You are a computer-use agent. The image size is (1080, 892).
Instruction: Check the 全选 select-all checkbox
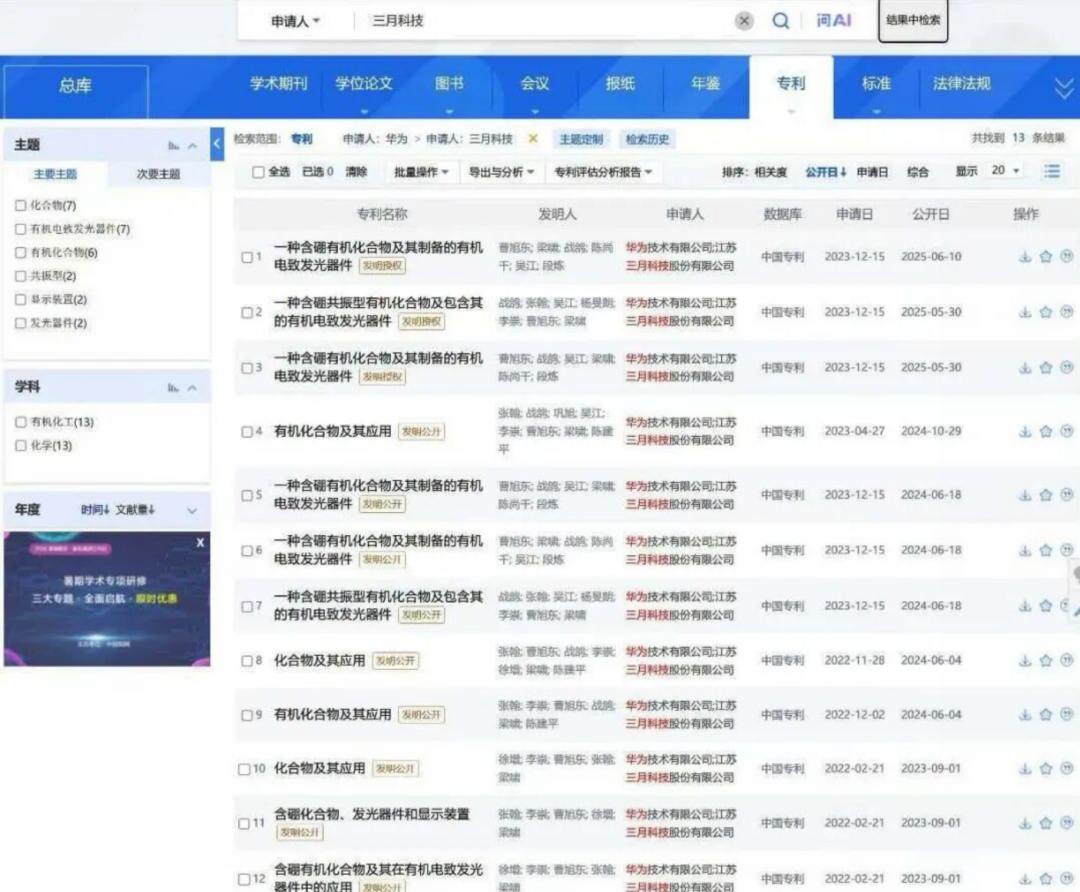pos(258,172)
